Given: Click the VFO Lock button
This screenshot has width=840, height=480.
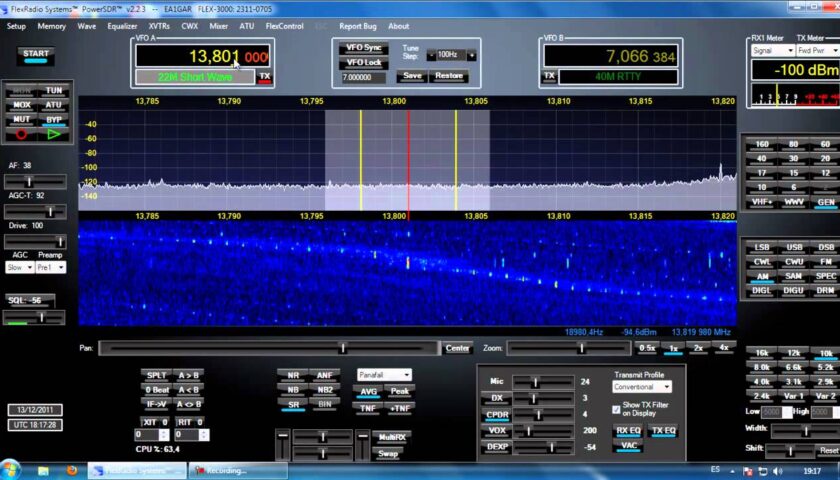Looking at the screenshot, I should coord(364,63).
